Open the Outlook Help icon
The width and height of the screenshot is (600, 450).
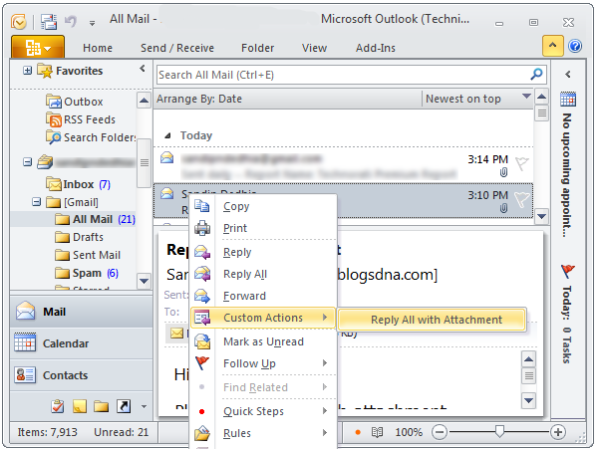pyautogui.click(x=575, y=46)
